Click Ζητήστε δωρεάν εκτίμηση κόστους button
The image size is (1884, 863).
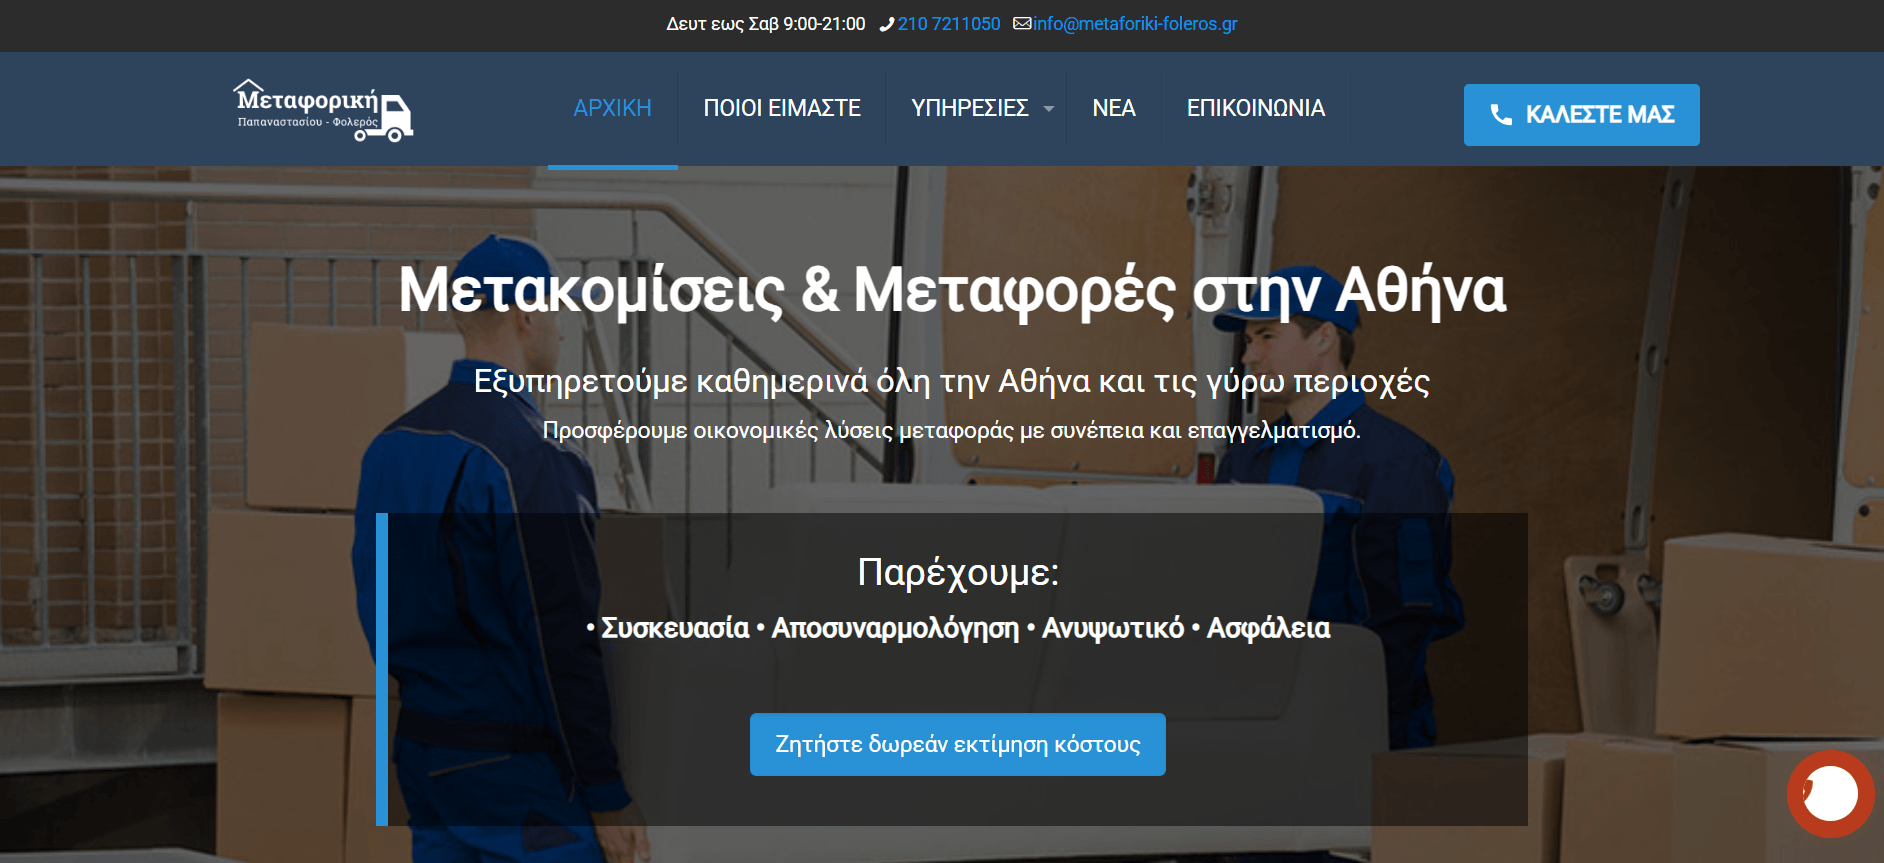click(957, 744)
